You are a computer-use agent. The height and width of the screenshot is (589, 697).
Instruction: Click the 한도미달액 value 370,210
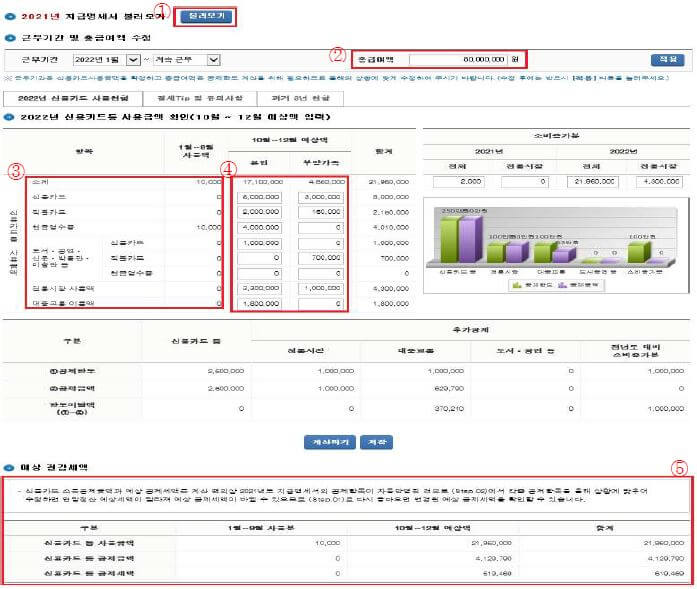449,409
